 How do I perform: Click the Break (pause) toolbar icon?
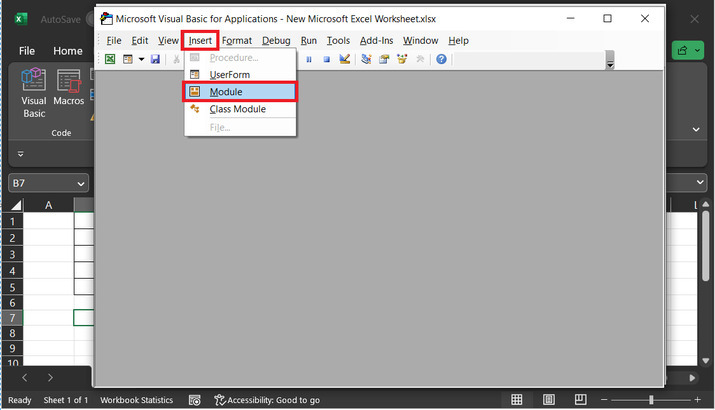coord(309,59)
